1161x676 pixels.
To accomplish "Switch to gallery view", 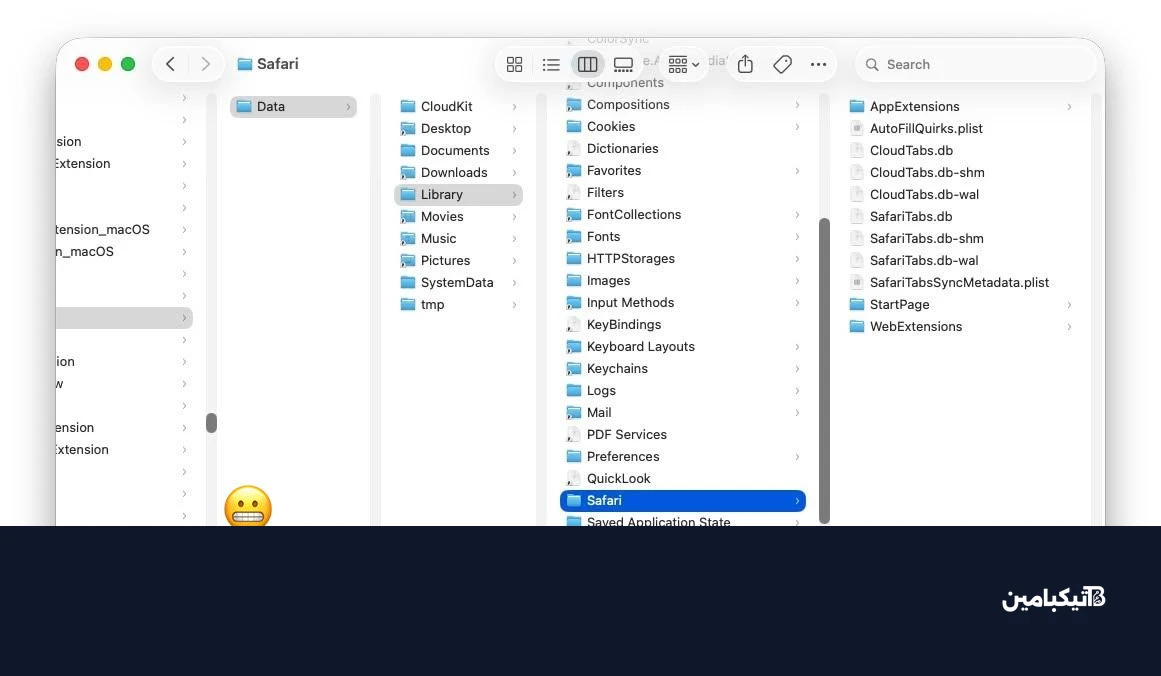I will (x=623, y=64).
